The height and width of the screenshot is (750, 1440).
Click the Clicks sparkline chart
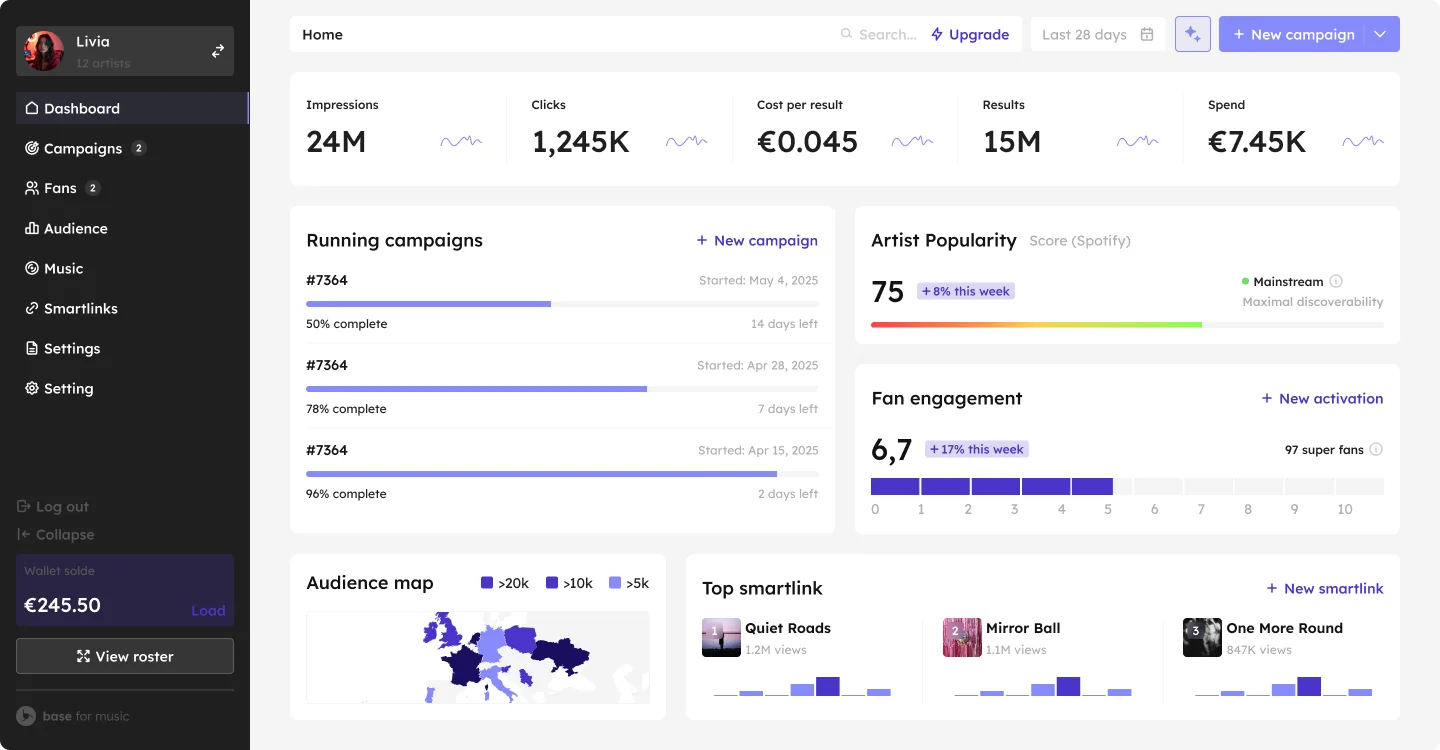(x=687, y=142)
